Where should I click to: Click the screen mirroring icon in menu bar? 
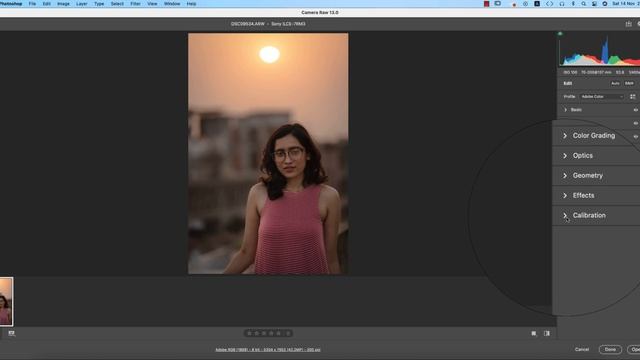pyautogui.click(x=498, y=4)
